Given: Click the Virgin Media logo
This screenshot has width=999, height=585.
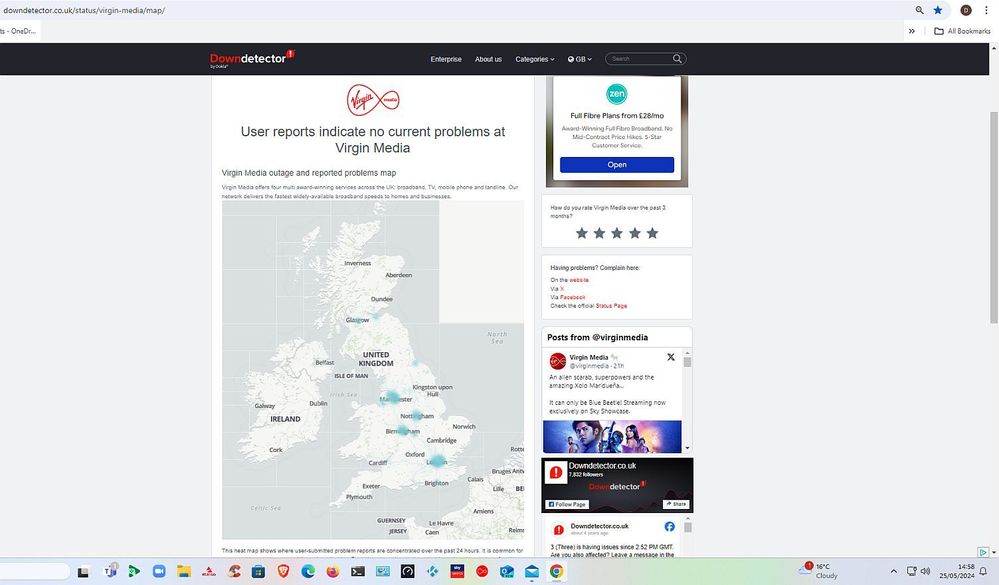Looking at the screenshot, I should coord(373,100).
